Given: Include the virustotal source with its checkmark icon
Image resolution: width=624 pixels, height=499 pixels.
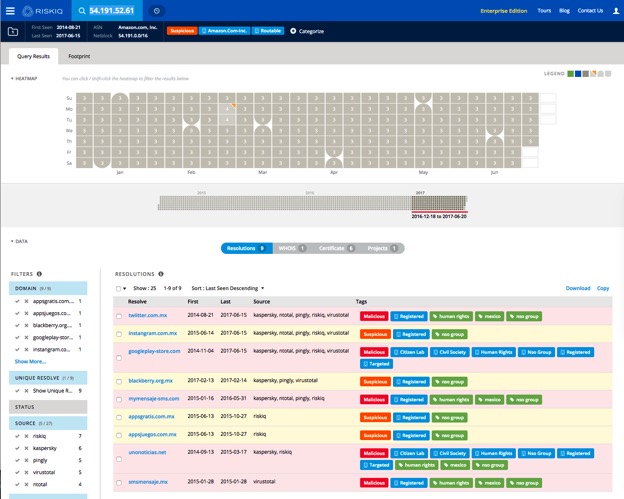Looking at the screenshot, I should pos(17,472).
